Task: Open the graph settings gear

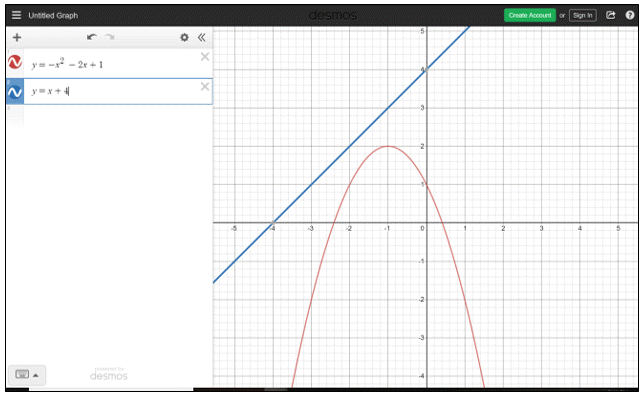Action: click(185, 38)
